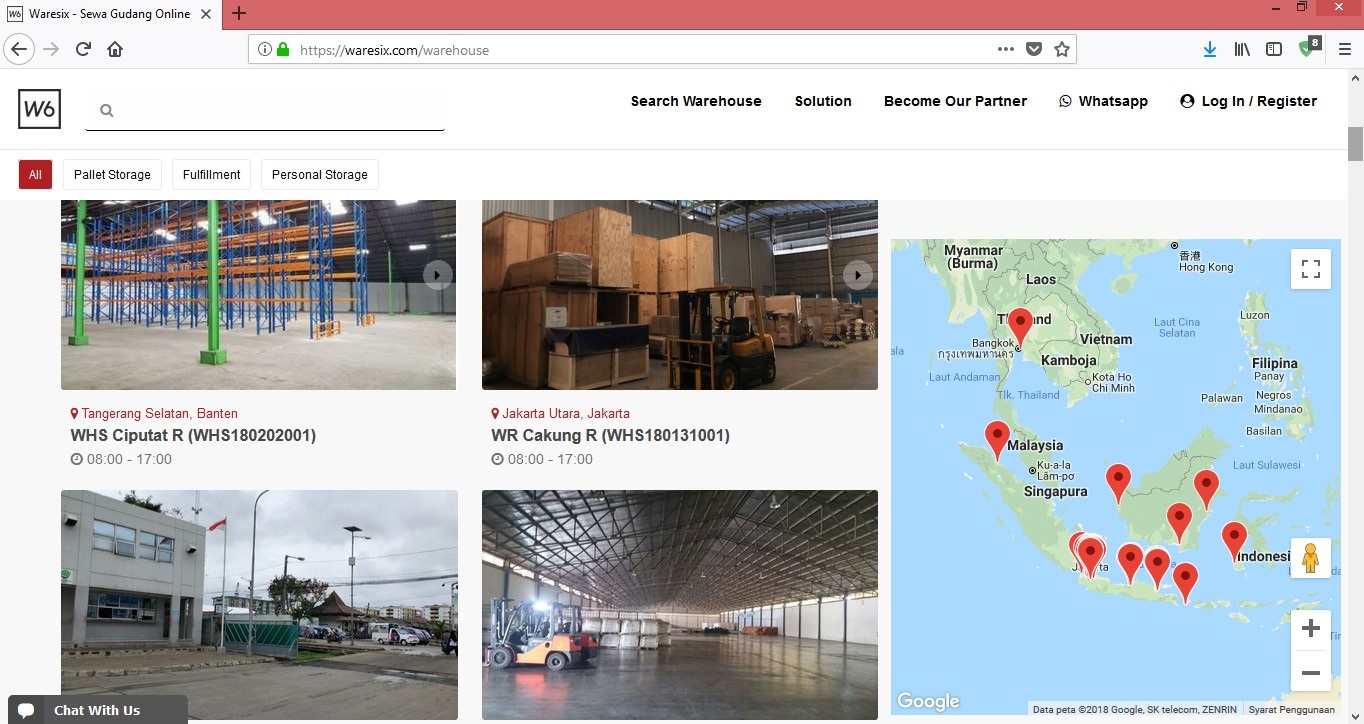The width and height of the screenshot is (1364, 724).
Task: Click the W6 Waresix logo
Action: (x=39, y=109)
